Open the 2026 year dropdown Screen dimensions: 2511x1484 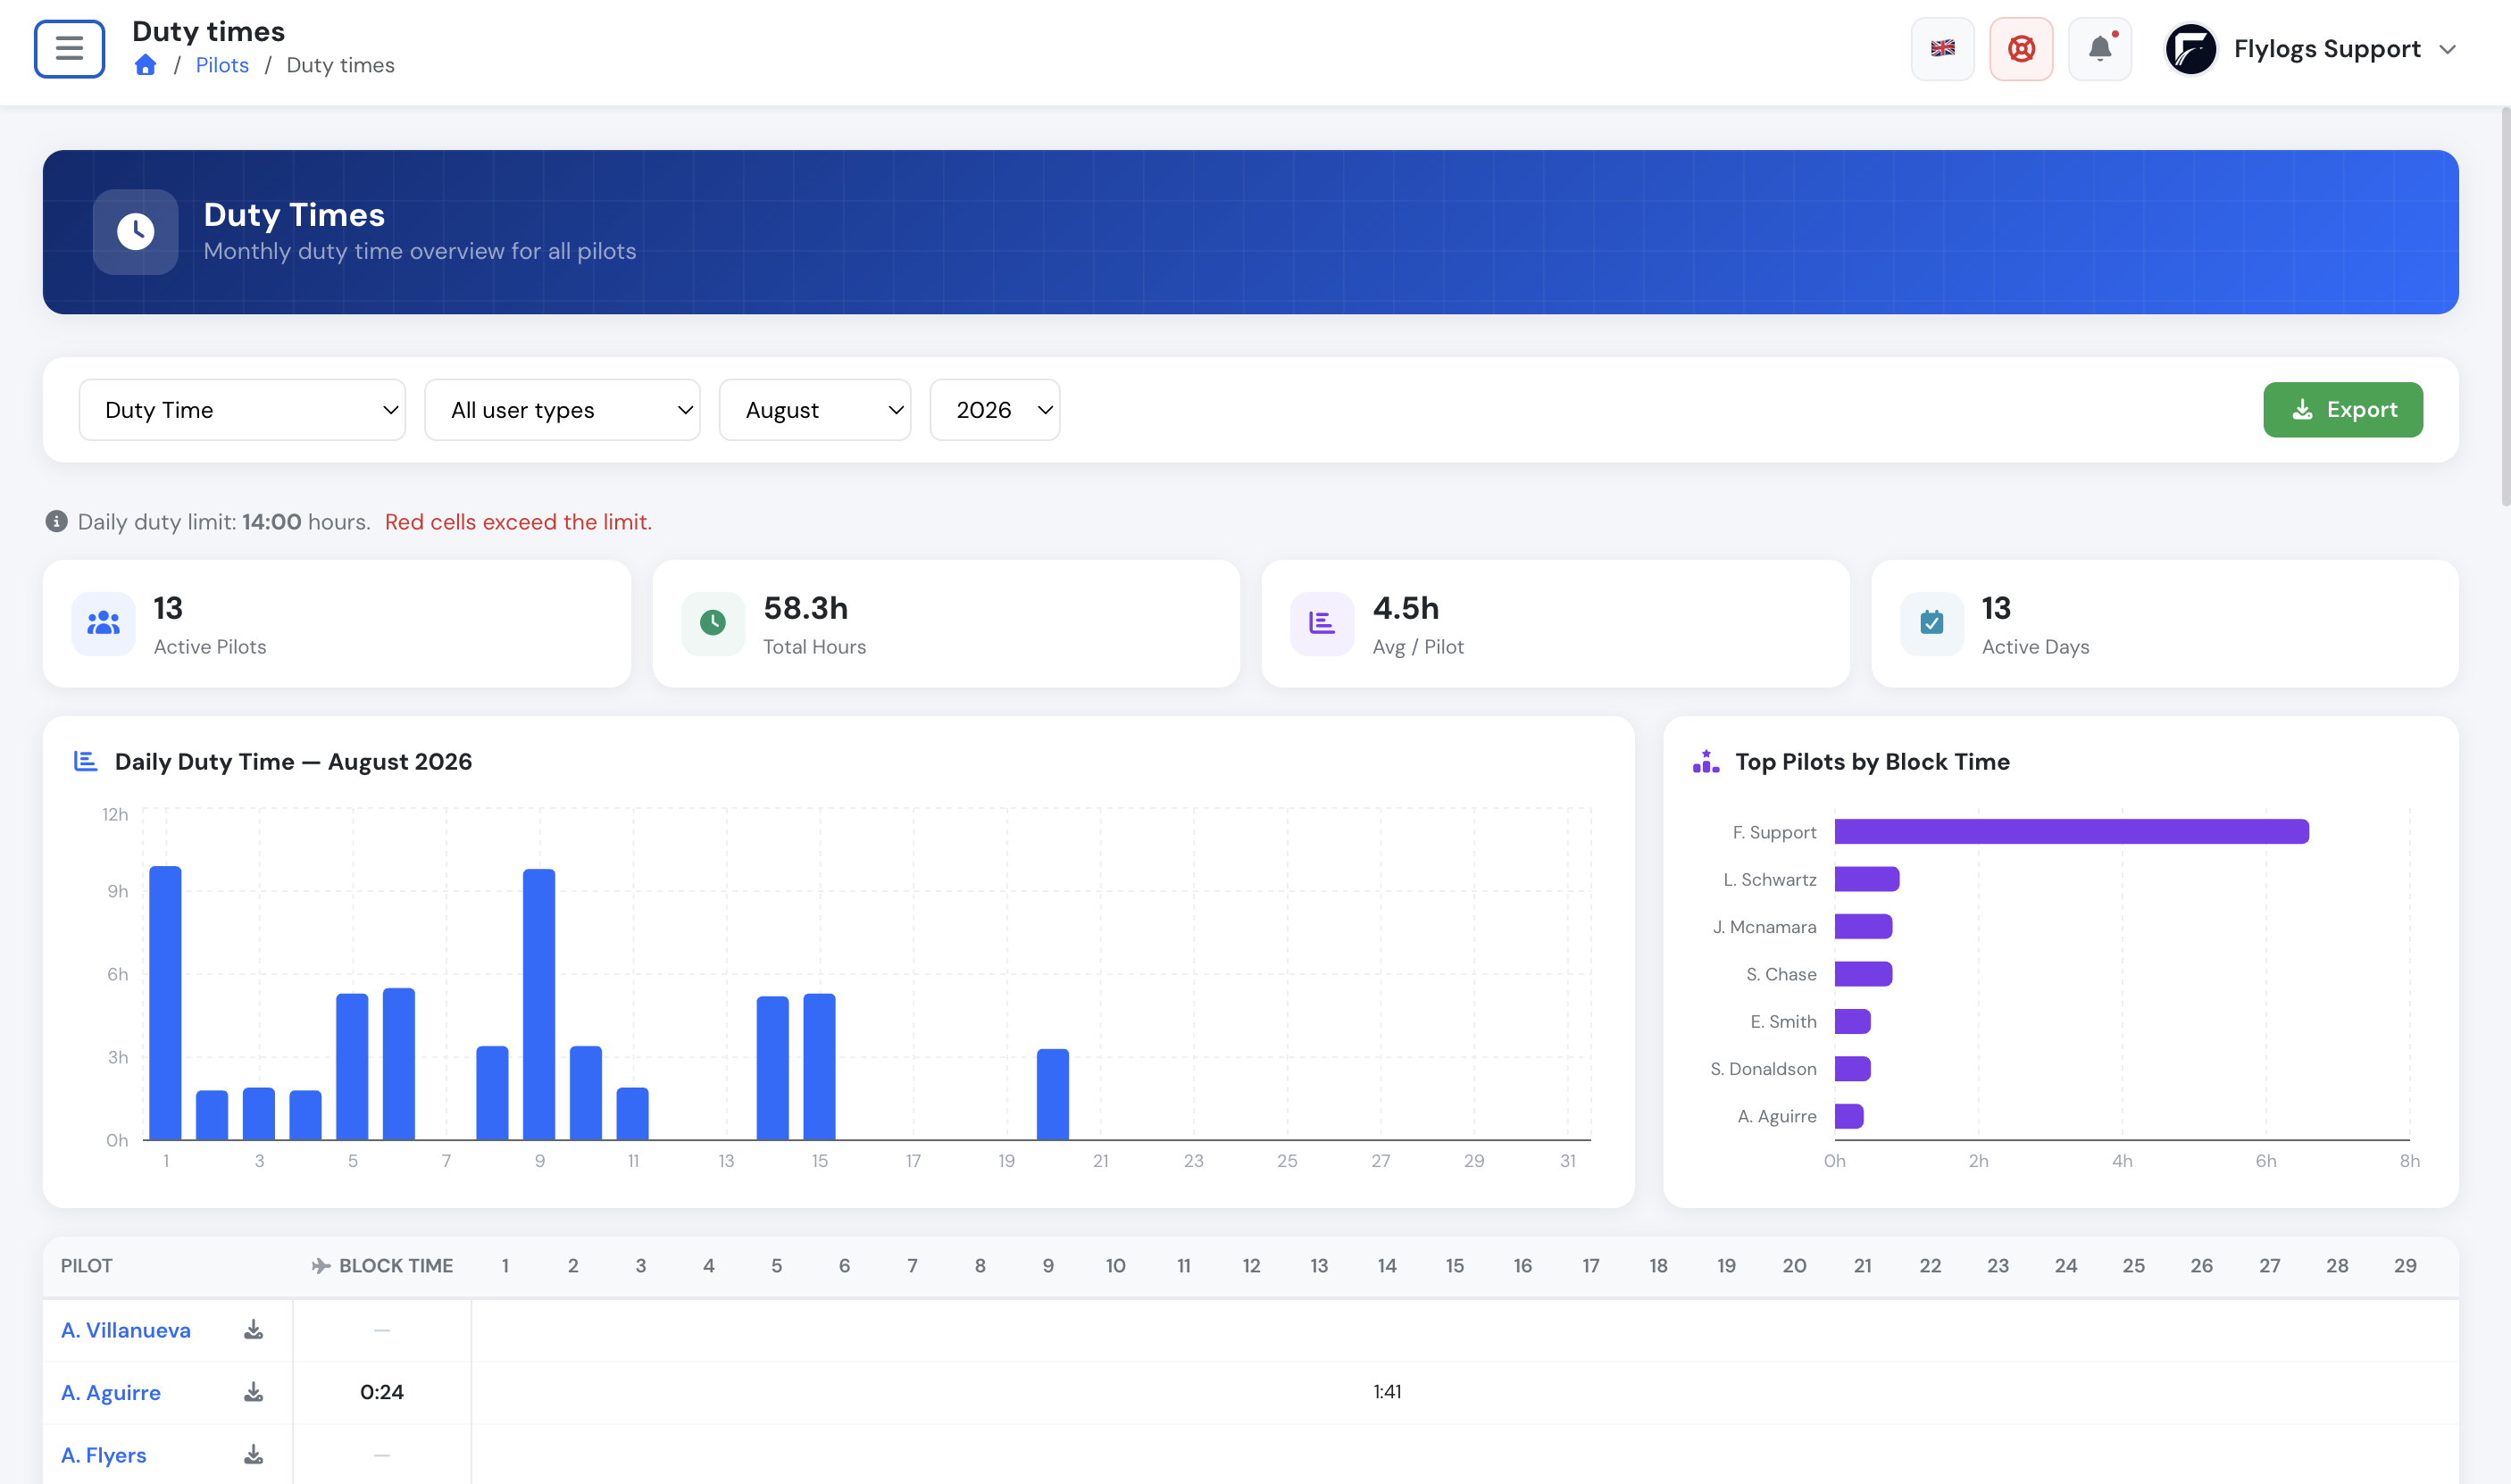click(995, 410)
